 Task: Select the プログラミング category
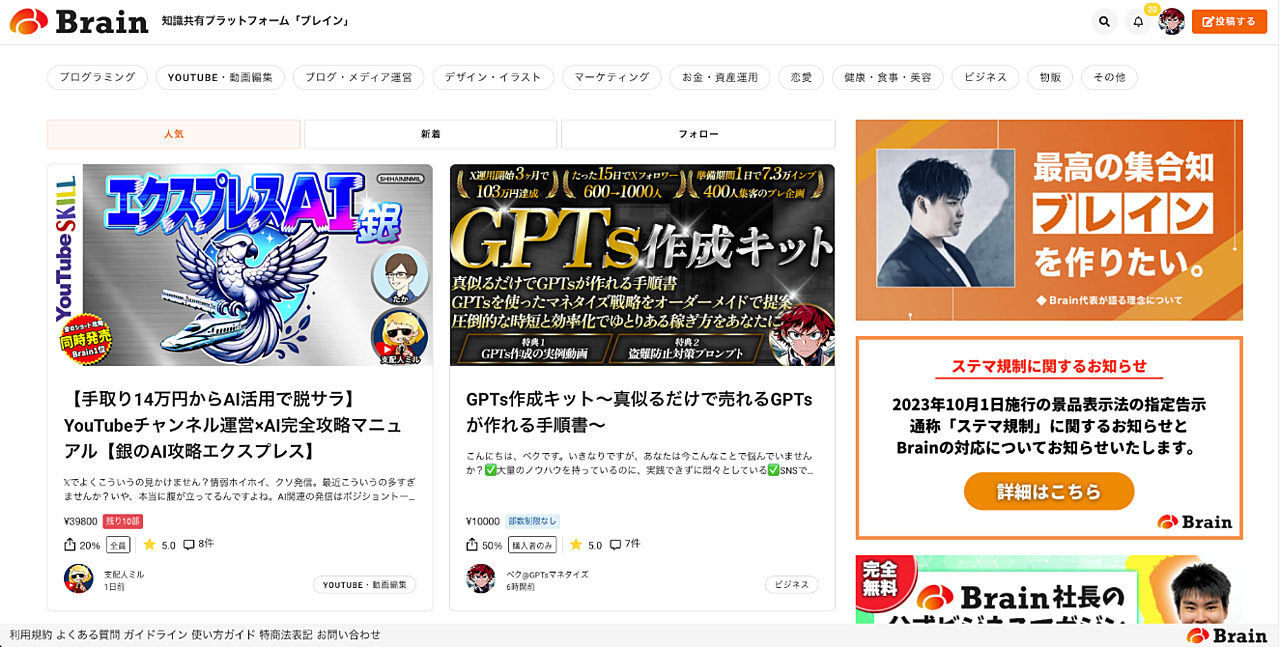click(97, 77)
